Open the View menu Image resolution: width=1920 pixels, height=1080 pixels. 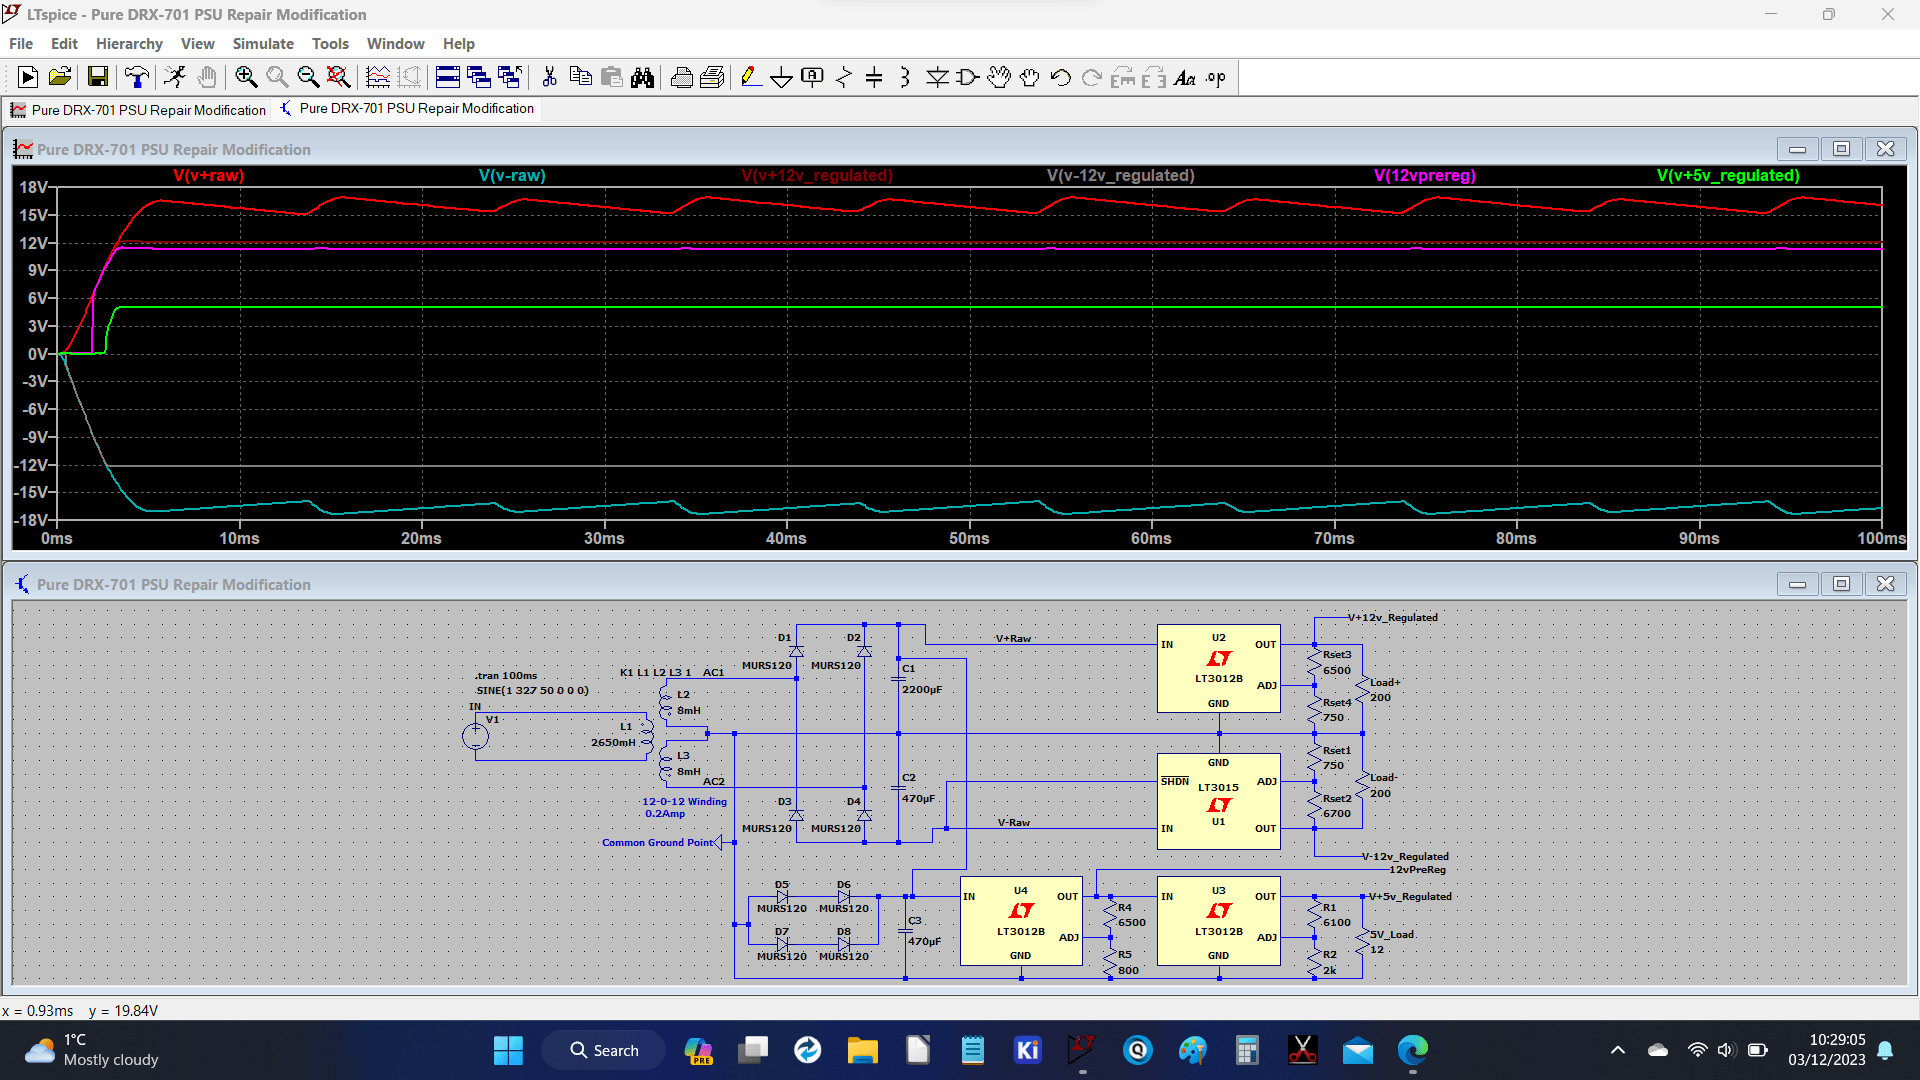(197, 44)
